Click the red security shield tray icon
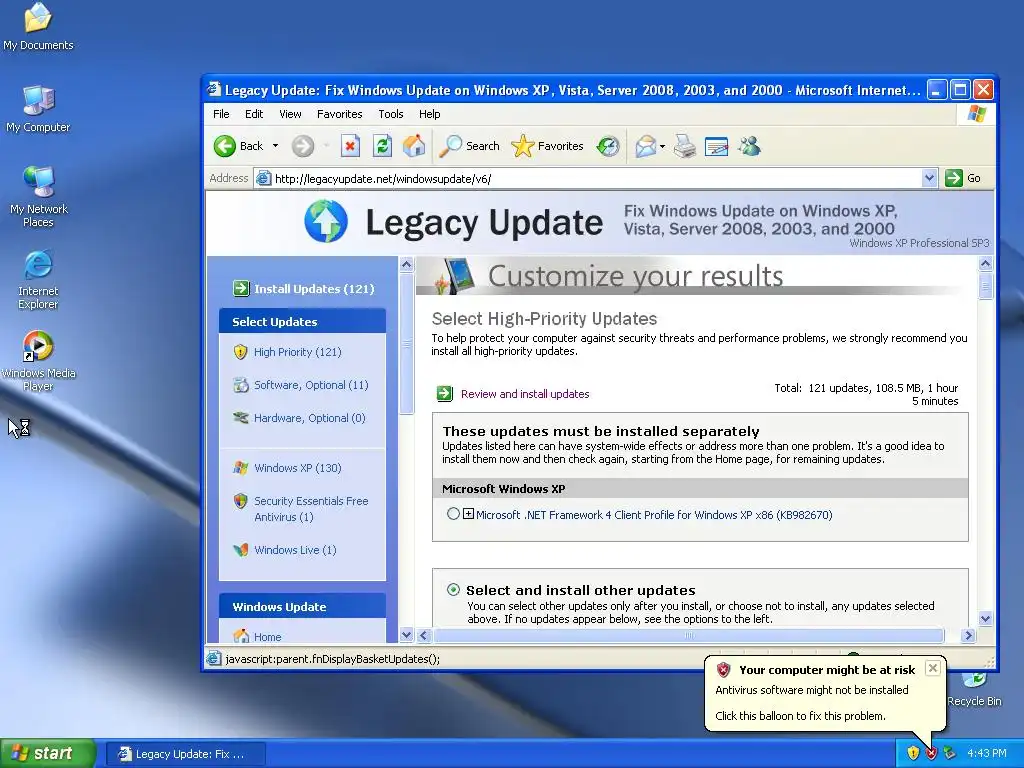1024x768 pixels. 931,753
